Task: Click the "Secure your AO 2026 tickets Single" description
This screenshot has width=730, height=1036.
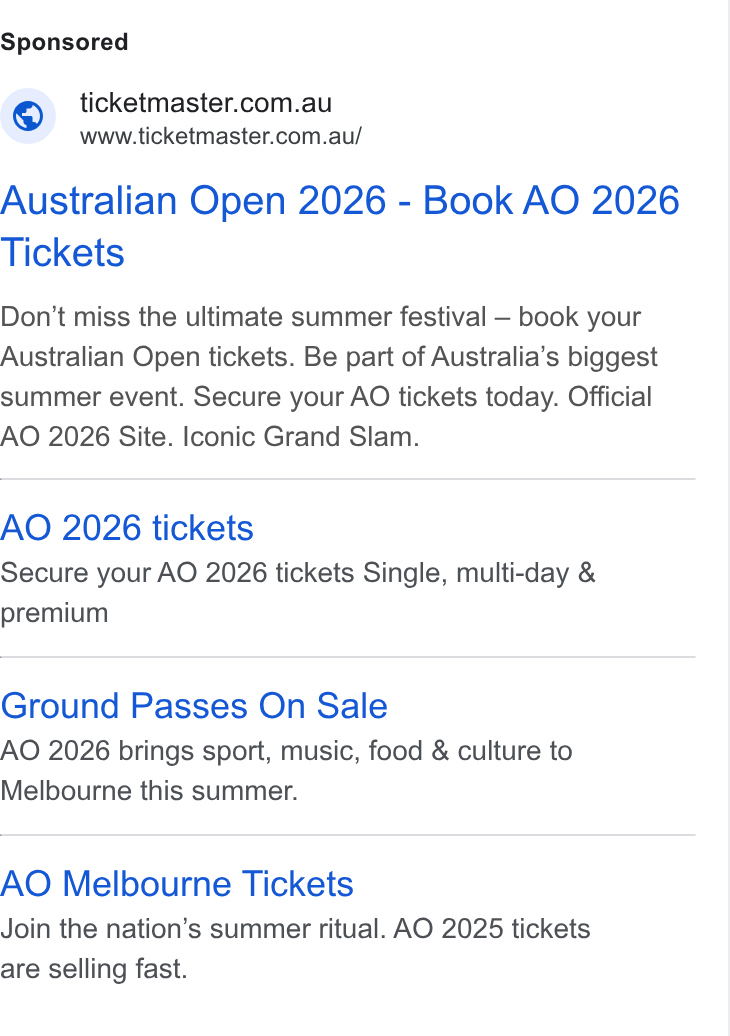Action: point(298,593)
